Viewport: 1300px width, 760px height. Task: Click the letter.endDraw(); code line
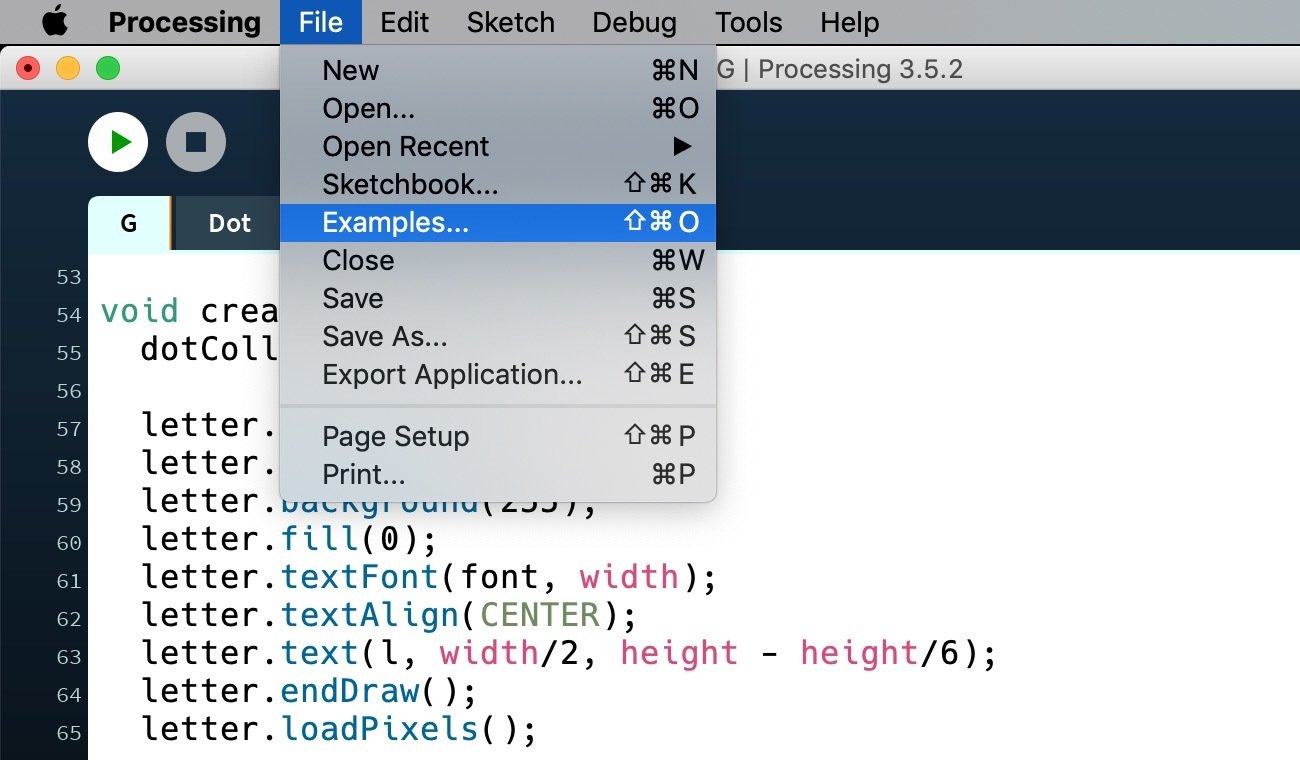(x=310, y=692)
